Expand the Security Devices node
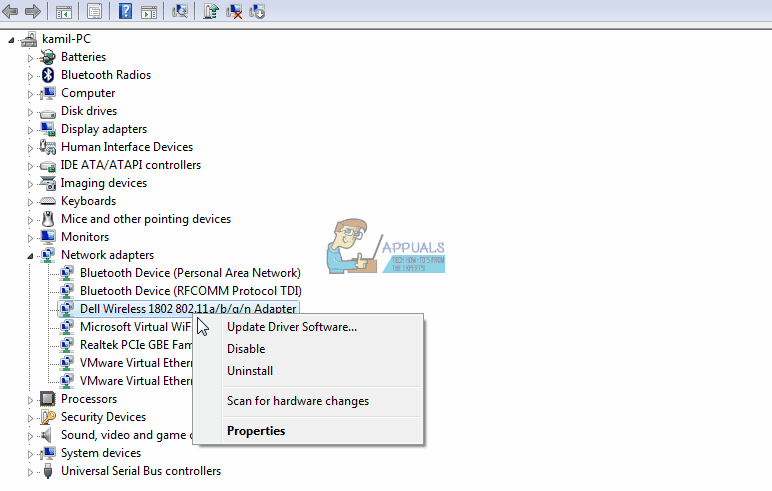This screenshot has width=772, height=491. [x=30, y=418]
